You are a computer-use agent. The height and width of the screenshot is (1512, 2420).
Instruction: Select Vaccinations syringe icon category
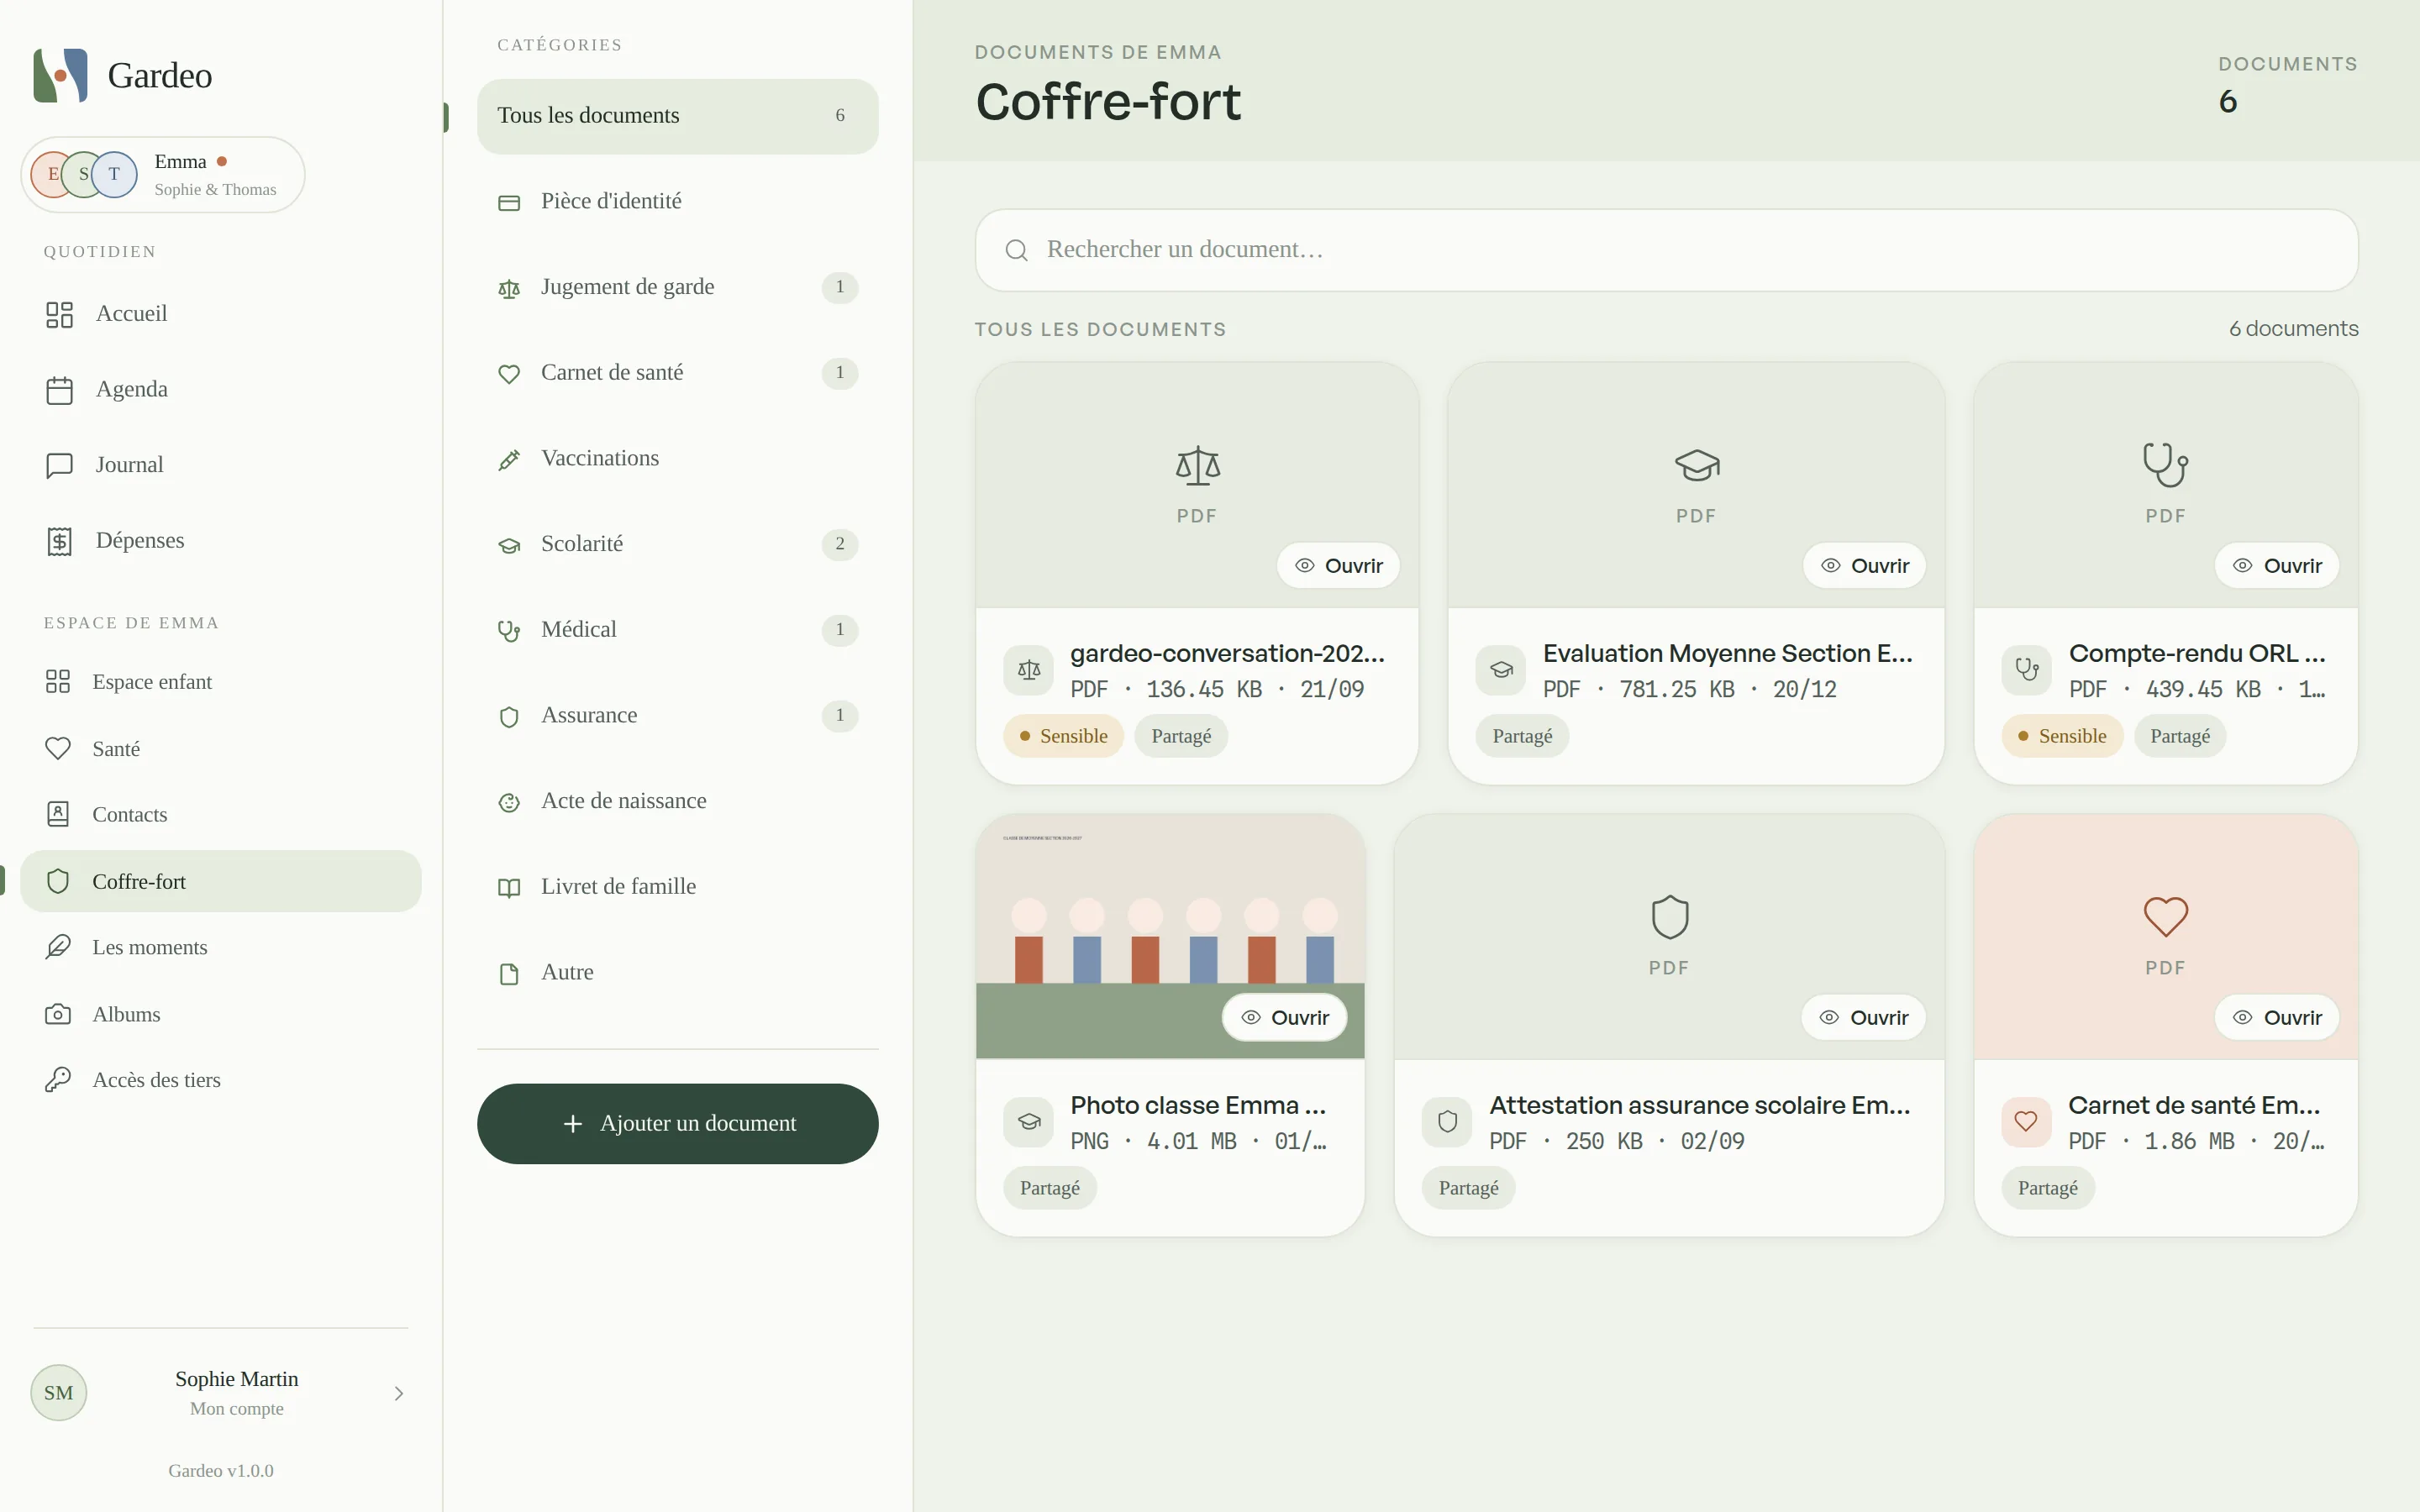[509, 459]
